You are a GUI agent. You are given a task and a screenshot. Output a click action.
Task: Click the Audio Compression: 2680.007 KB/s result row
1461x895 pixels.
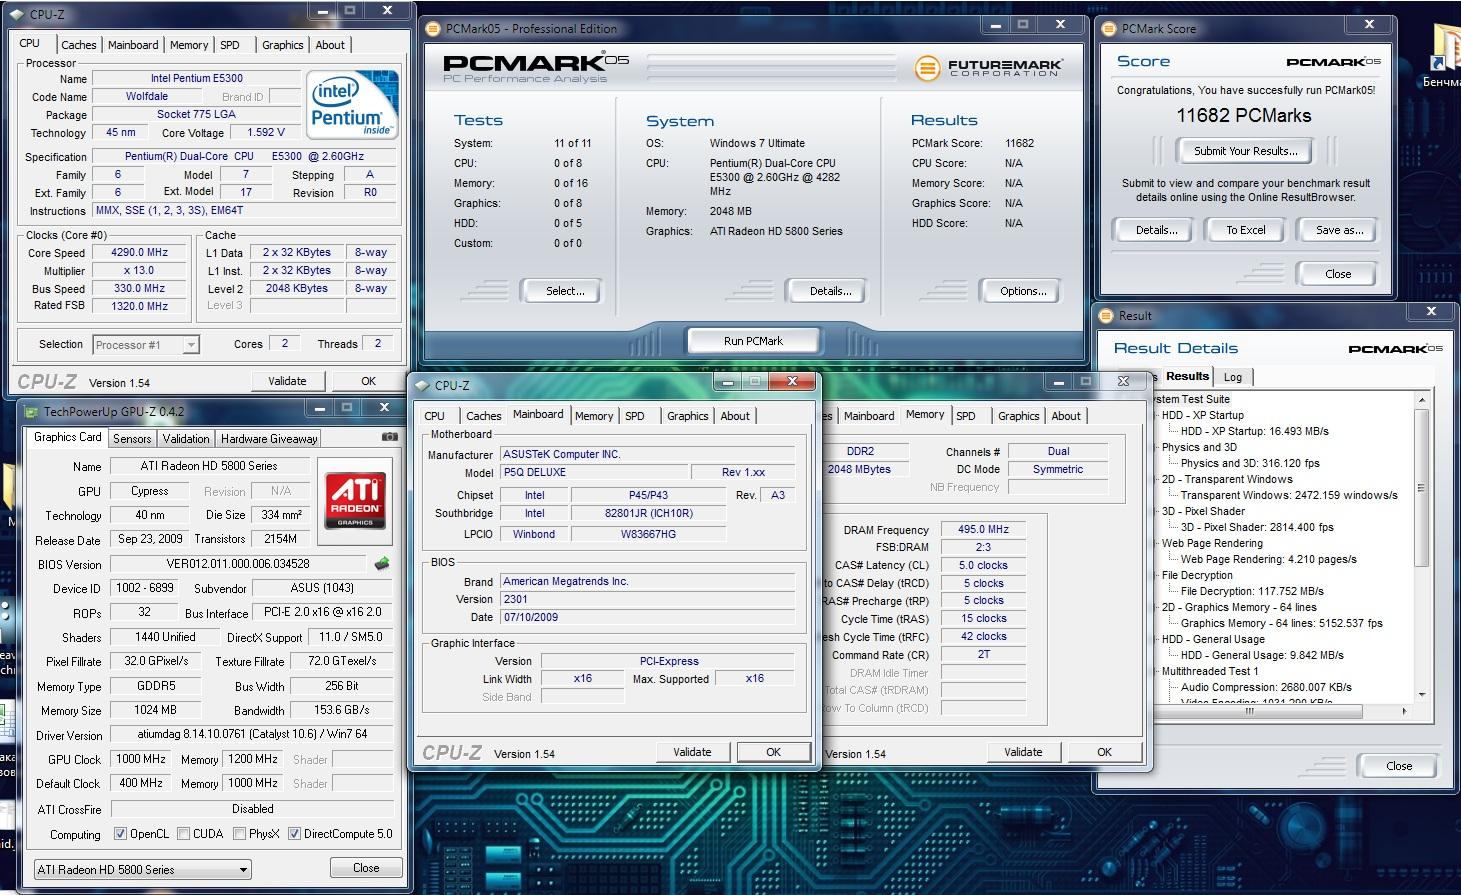(x=1266, y=687)
